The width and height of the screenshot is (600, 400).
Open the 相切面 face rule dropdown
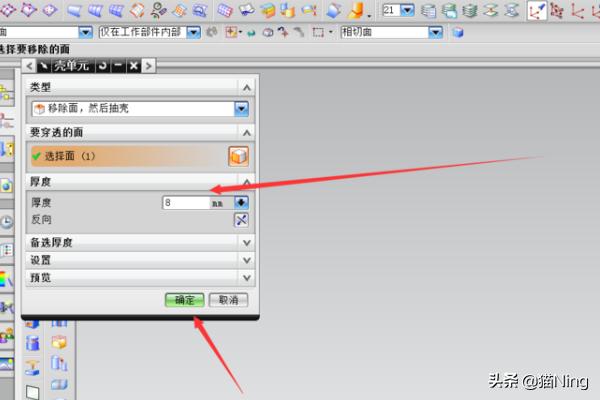(435, 32)
